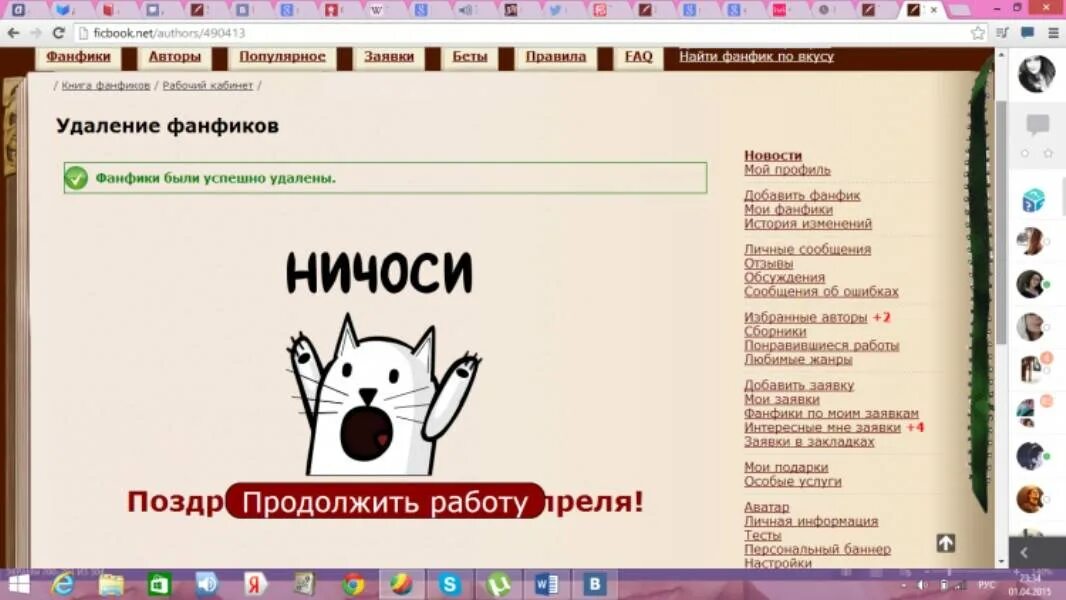Go to Рабочий кабинет breadcrumb
Image resolution: width=1066 pixels, height=600 pixels.
pyautogui.click(x=207, y=85)
